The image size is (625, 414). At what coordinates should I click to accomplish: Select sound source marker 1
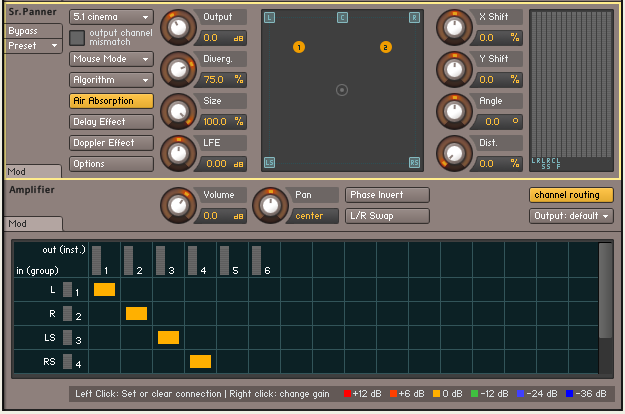[299, 47]
